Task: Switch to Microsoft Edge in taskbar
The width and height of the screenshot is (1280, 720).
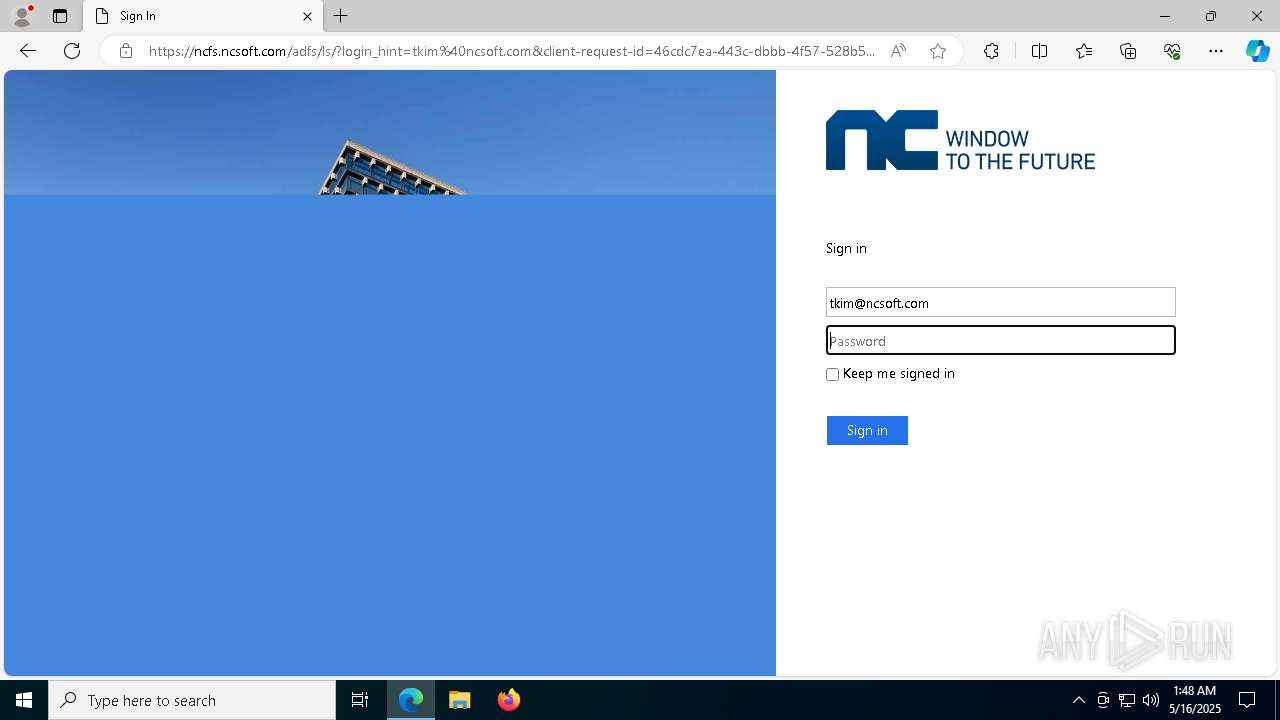Action: pyautogui.click(x=411, y=700)
